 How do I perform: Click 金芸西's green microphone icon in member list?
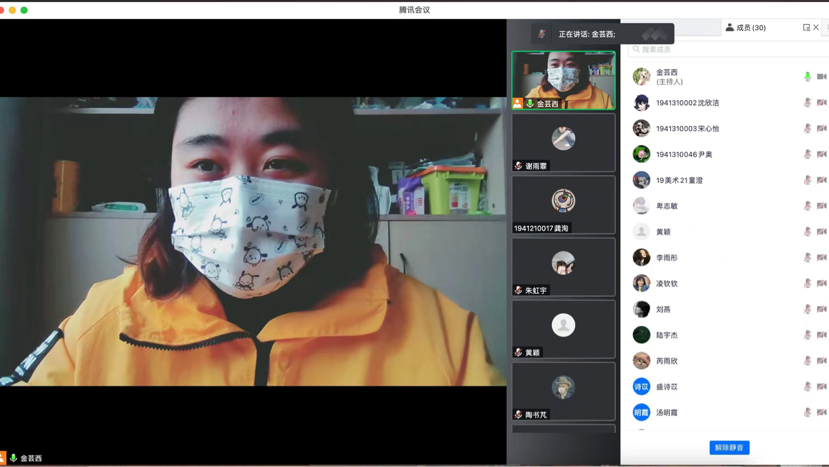[808, 77]
